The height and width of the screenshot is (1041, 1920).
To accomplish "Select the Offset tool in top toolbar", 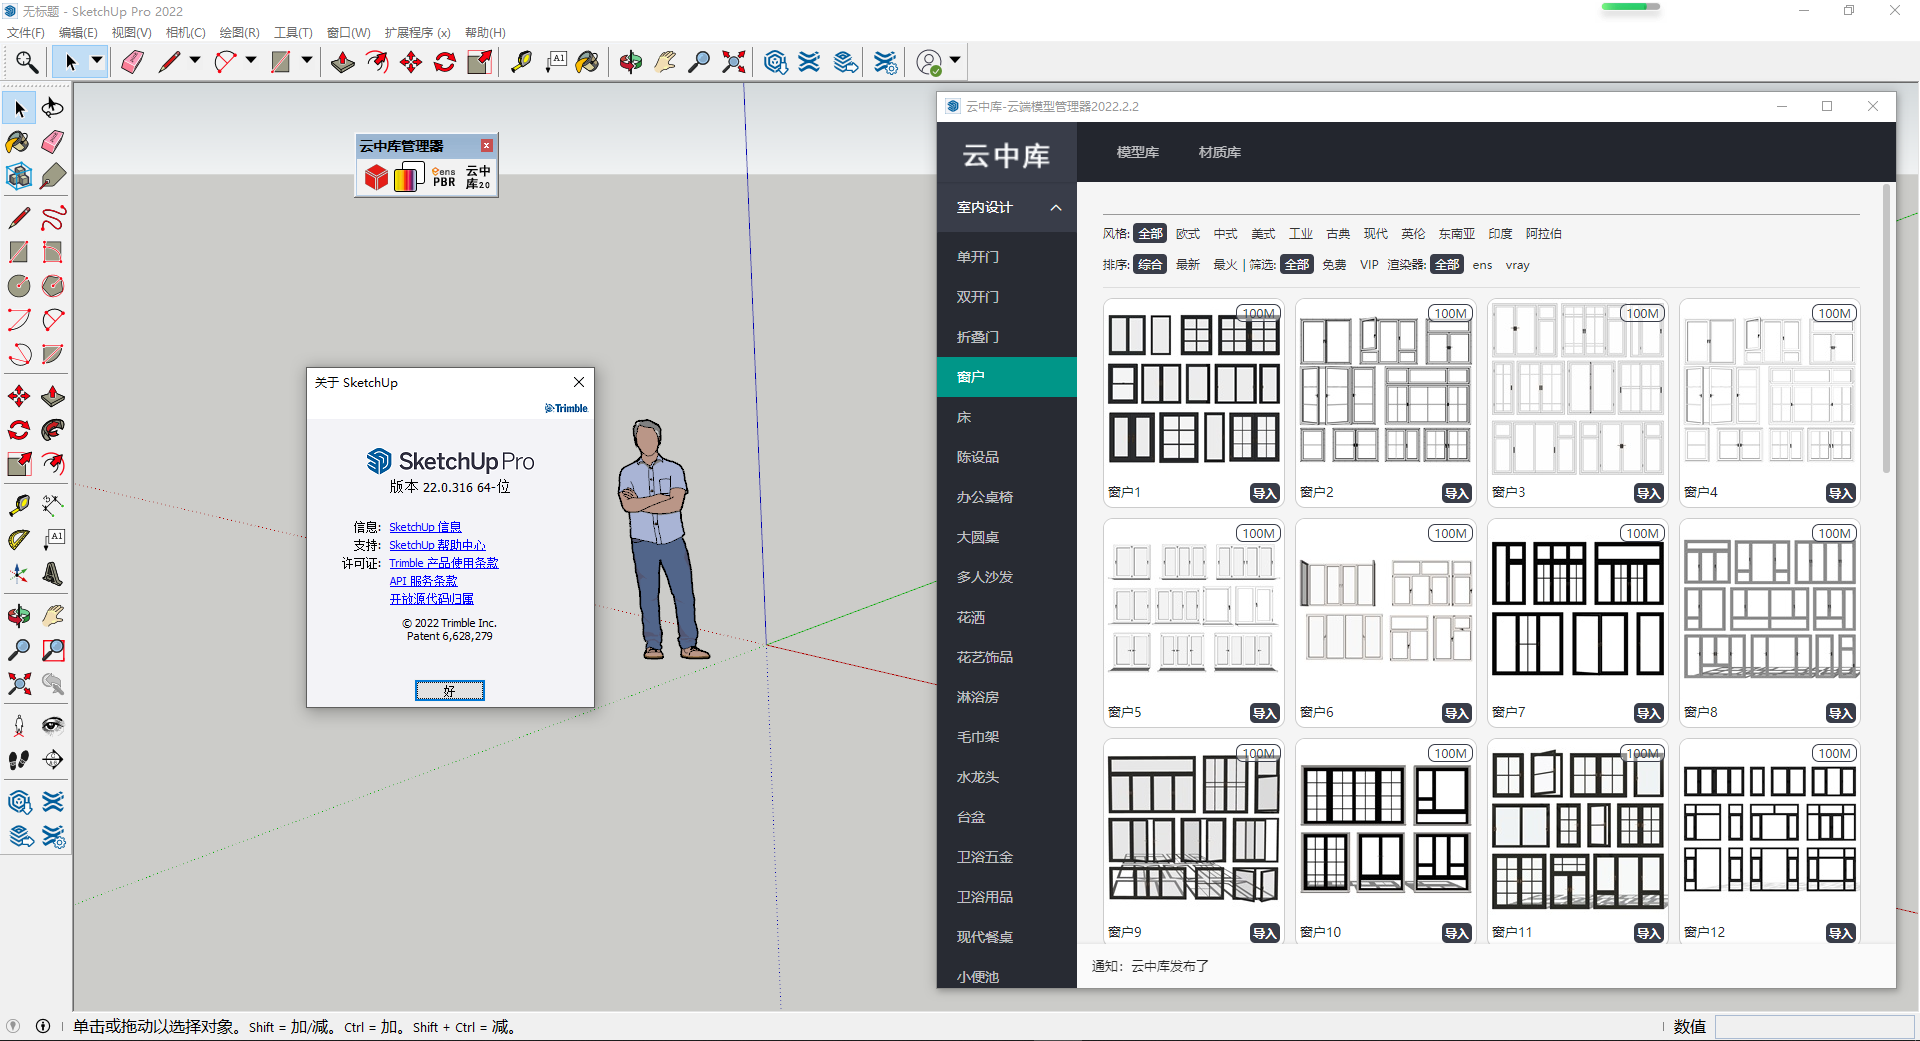I will [377, 62].
